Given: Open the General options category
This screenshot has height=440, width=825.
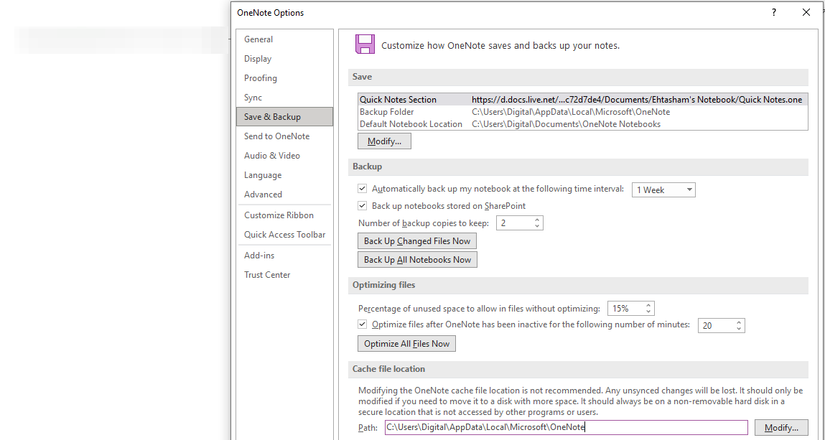Looking at the screenshot, I should [284, 39].
